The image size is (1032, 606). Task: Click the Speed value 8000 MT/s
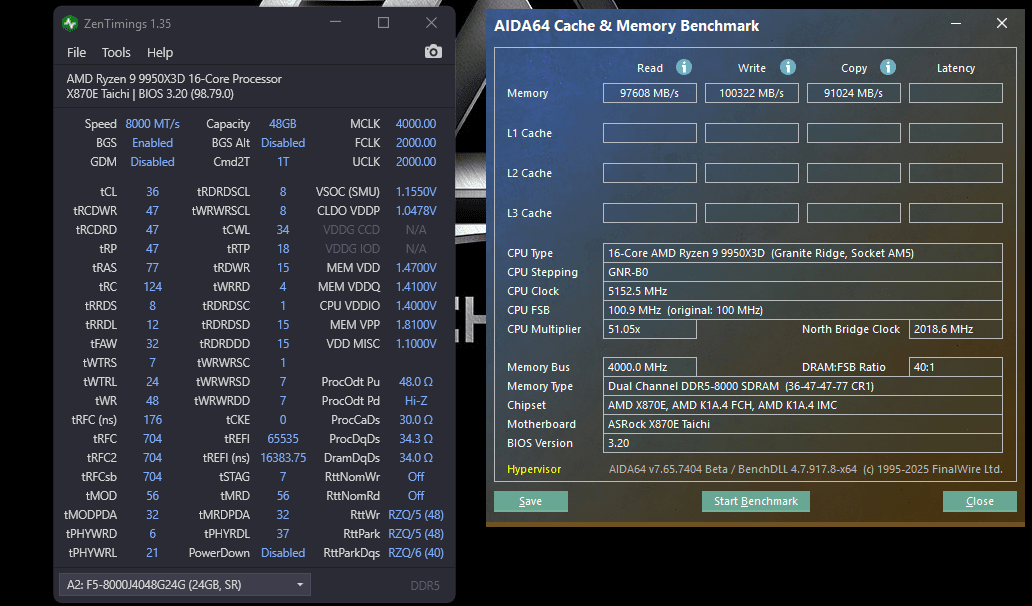coord(153,124)
